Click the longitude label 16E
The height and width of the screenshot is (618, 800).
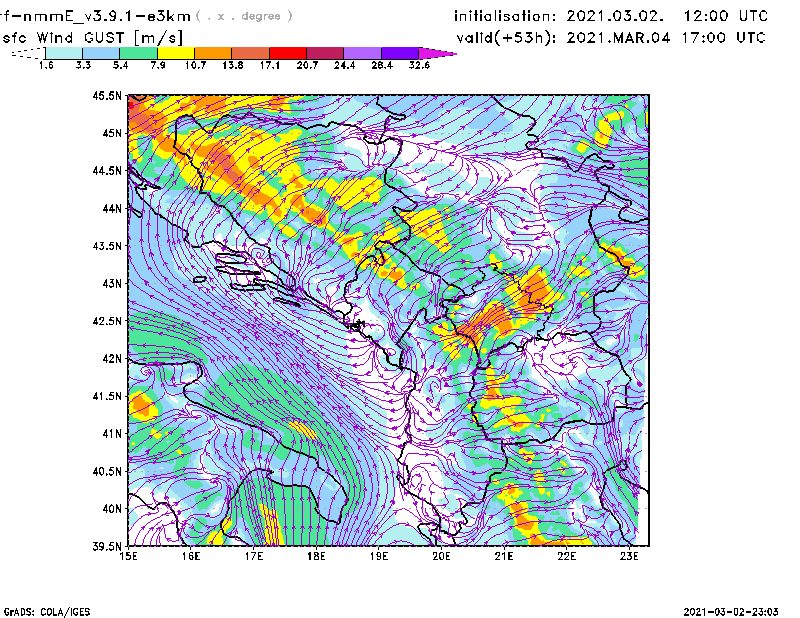point(191,556)
